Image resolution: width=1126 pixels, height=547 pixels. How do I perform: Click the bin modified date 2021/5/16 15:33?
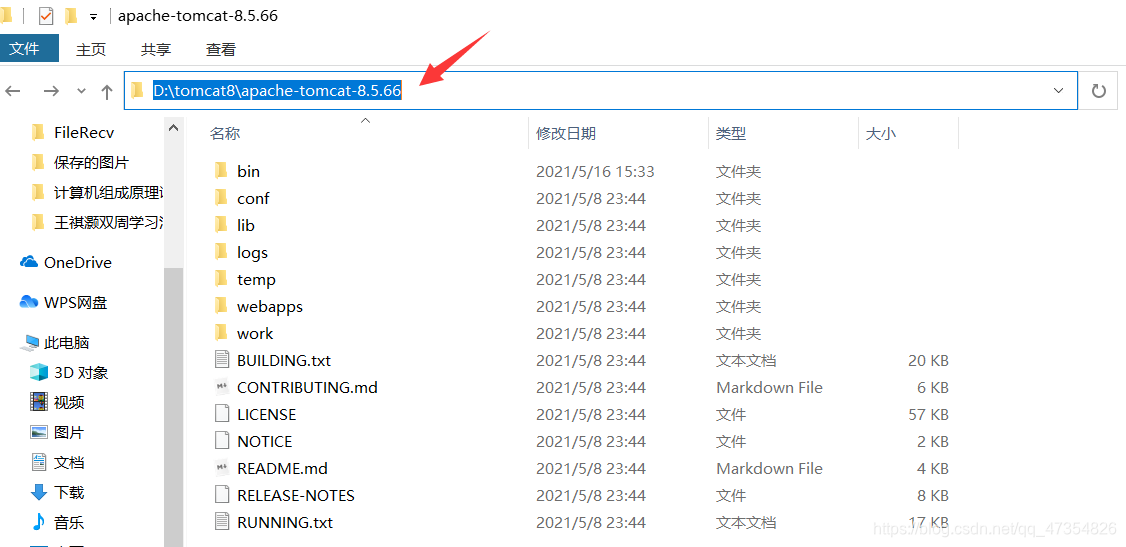595,172
